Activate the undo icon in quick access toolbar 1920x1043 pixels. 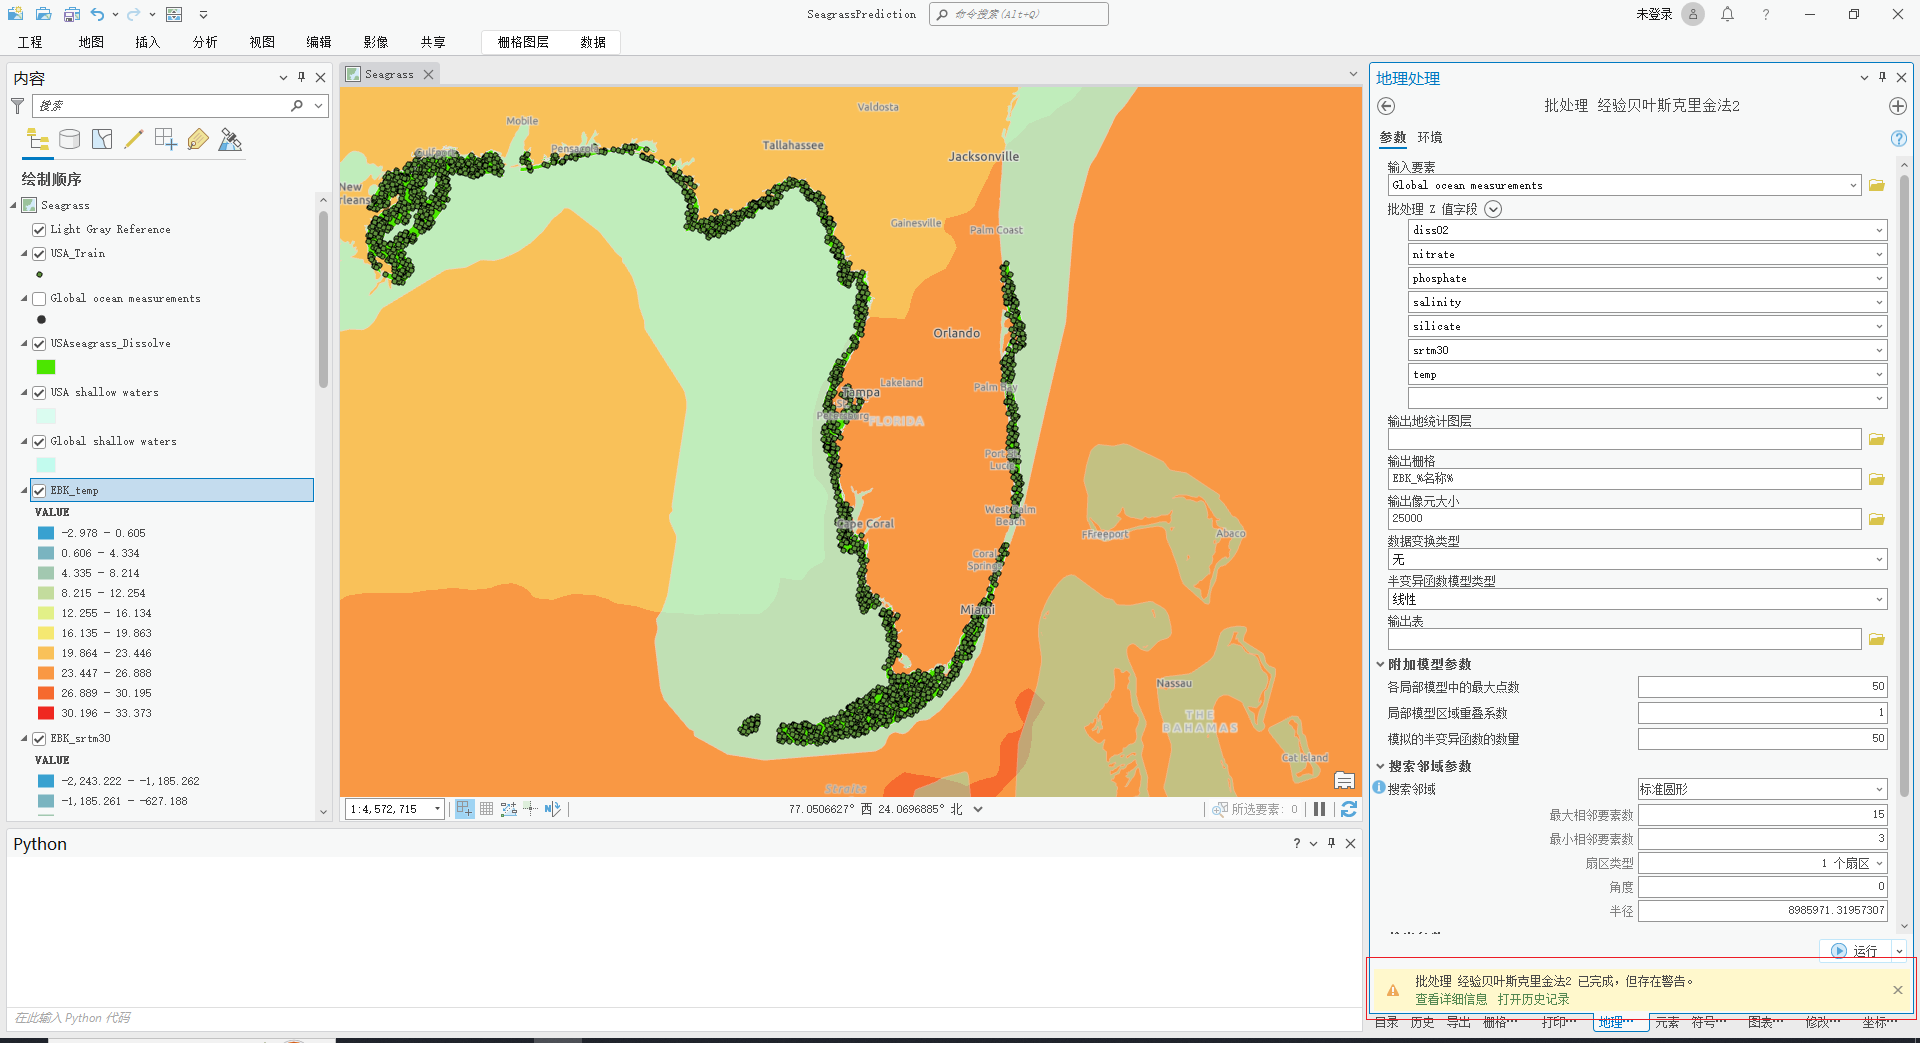click(x=99, y=14)
